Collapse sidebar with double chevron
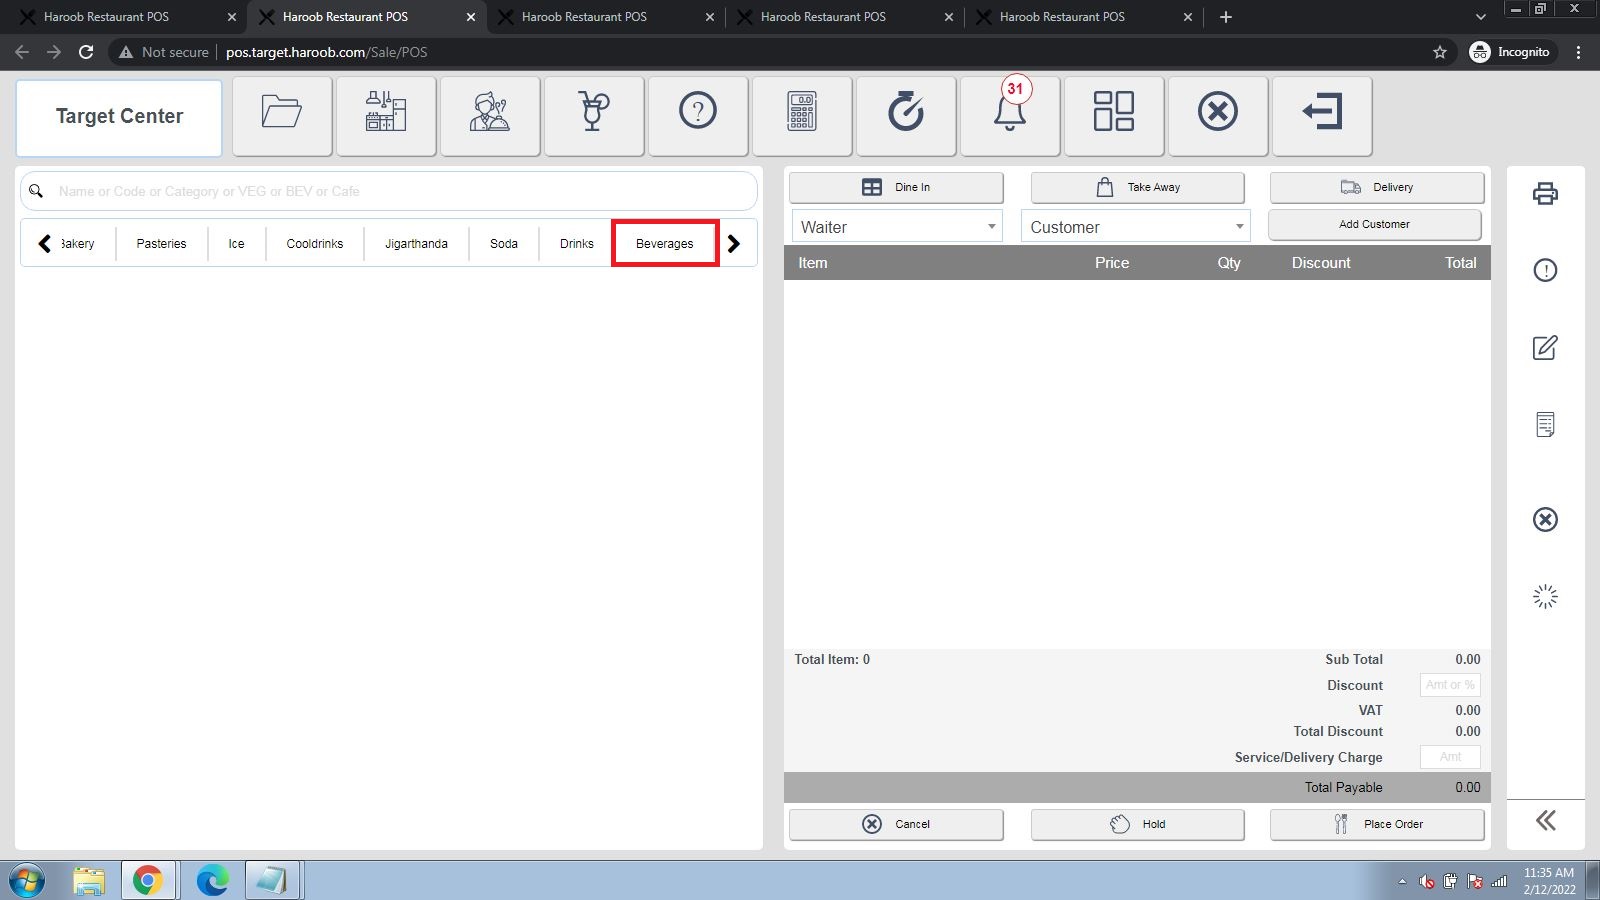 [1546, 821]
